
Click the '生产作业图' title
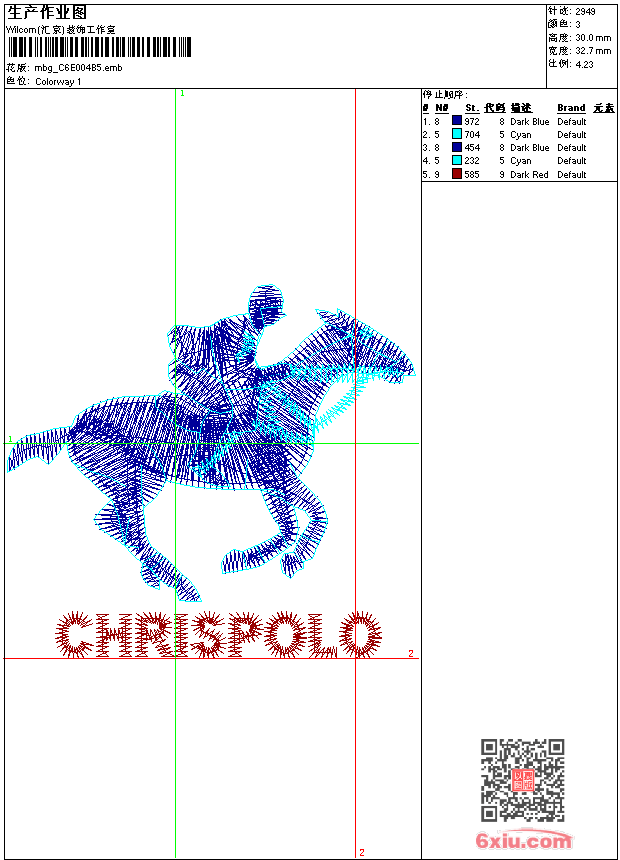point(47,13)
